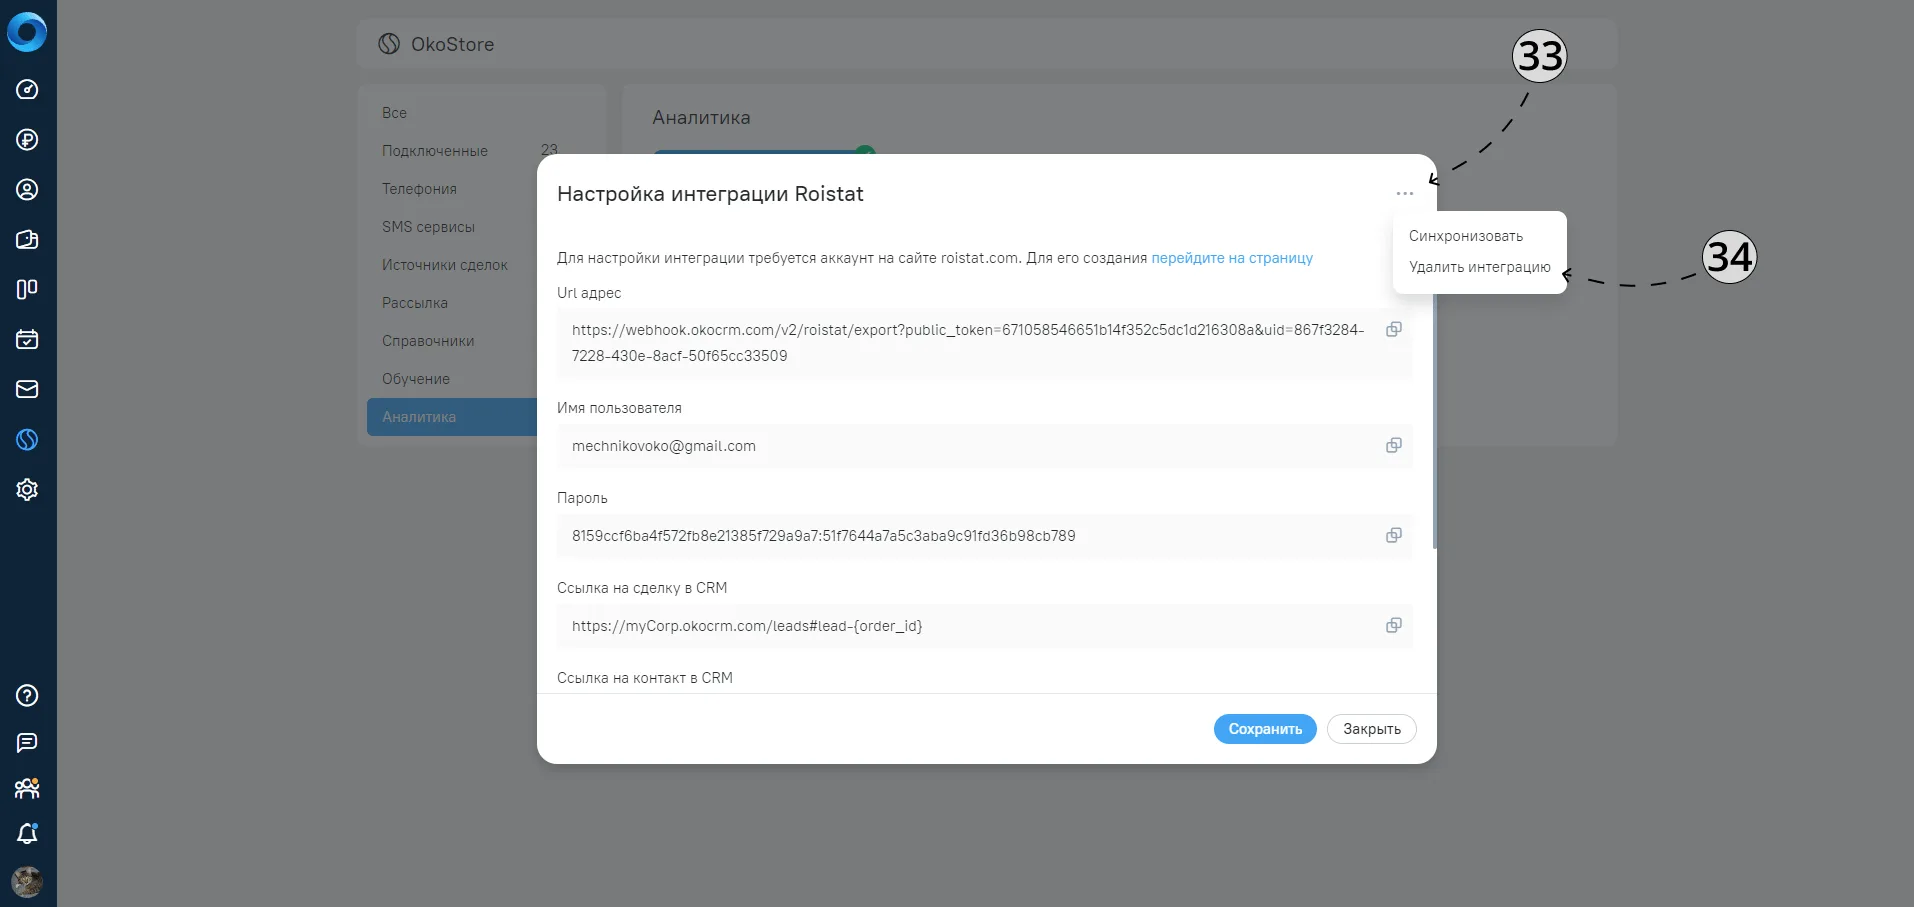
Task: Copy the Имя пользователя email value
Action: [1393, 445]
